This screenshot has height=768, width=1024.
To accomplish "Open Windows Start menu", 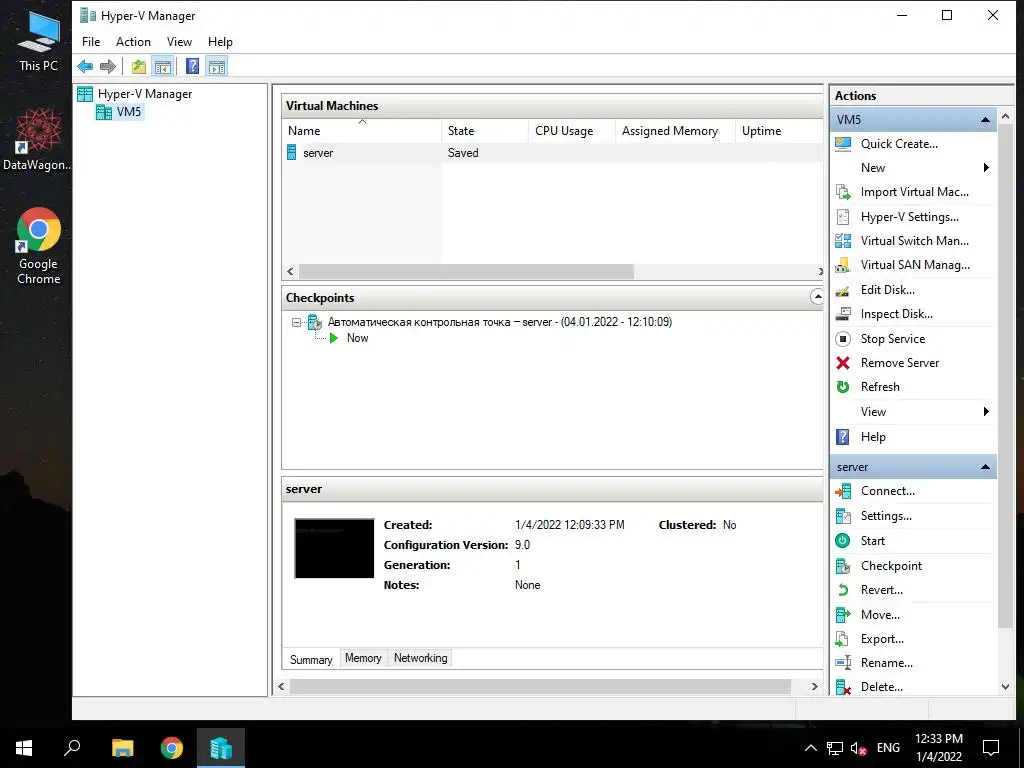I will pyautogui.click(x=24, y=748).
